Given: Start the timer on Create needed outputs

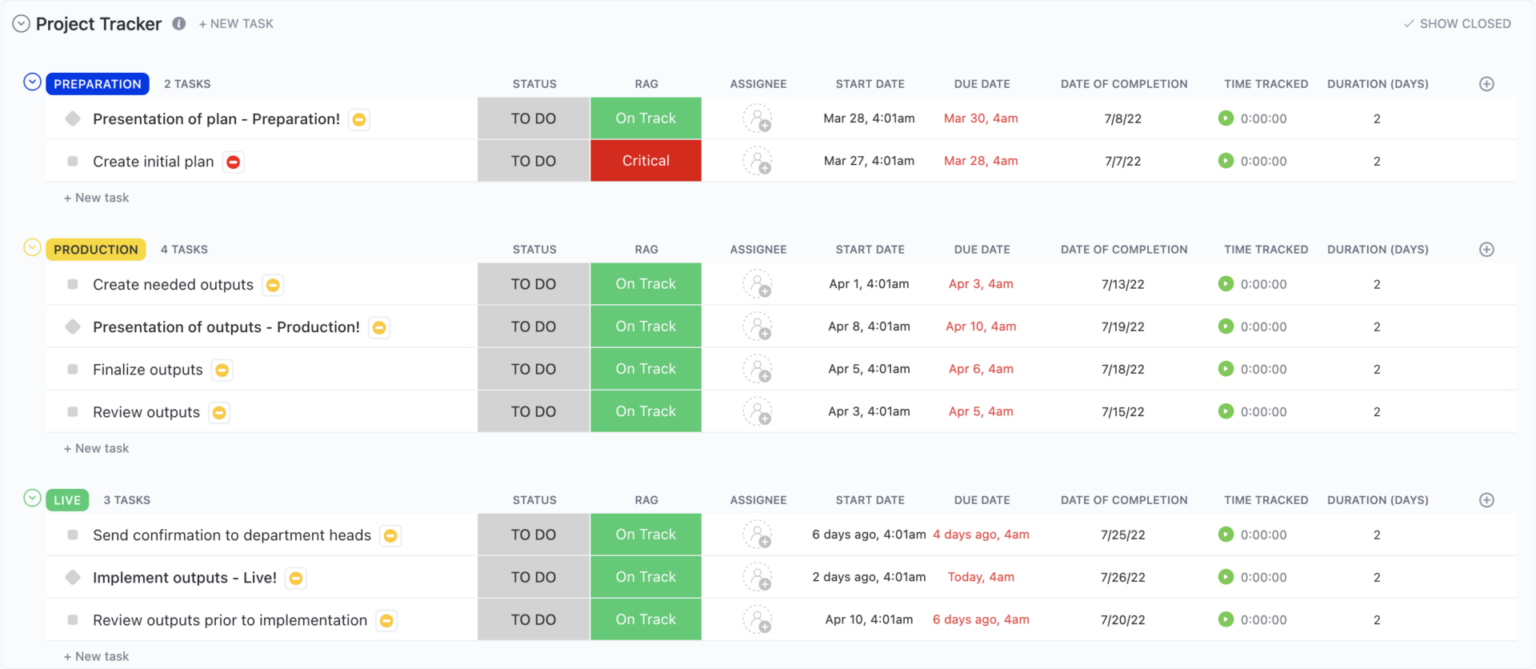Looking at the screenshot, I should [x=1226, y=283].
